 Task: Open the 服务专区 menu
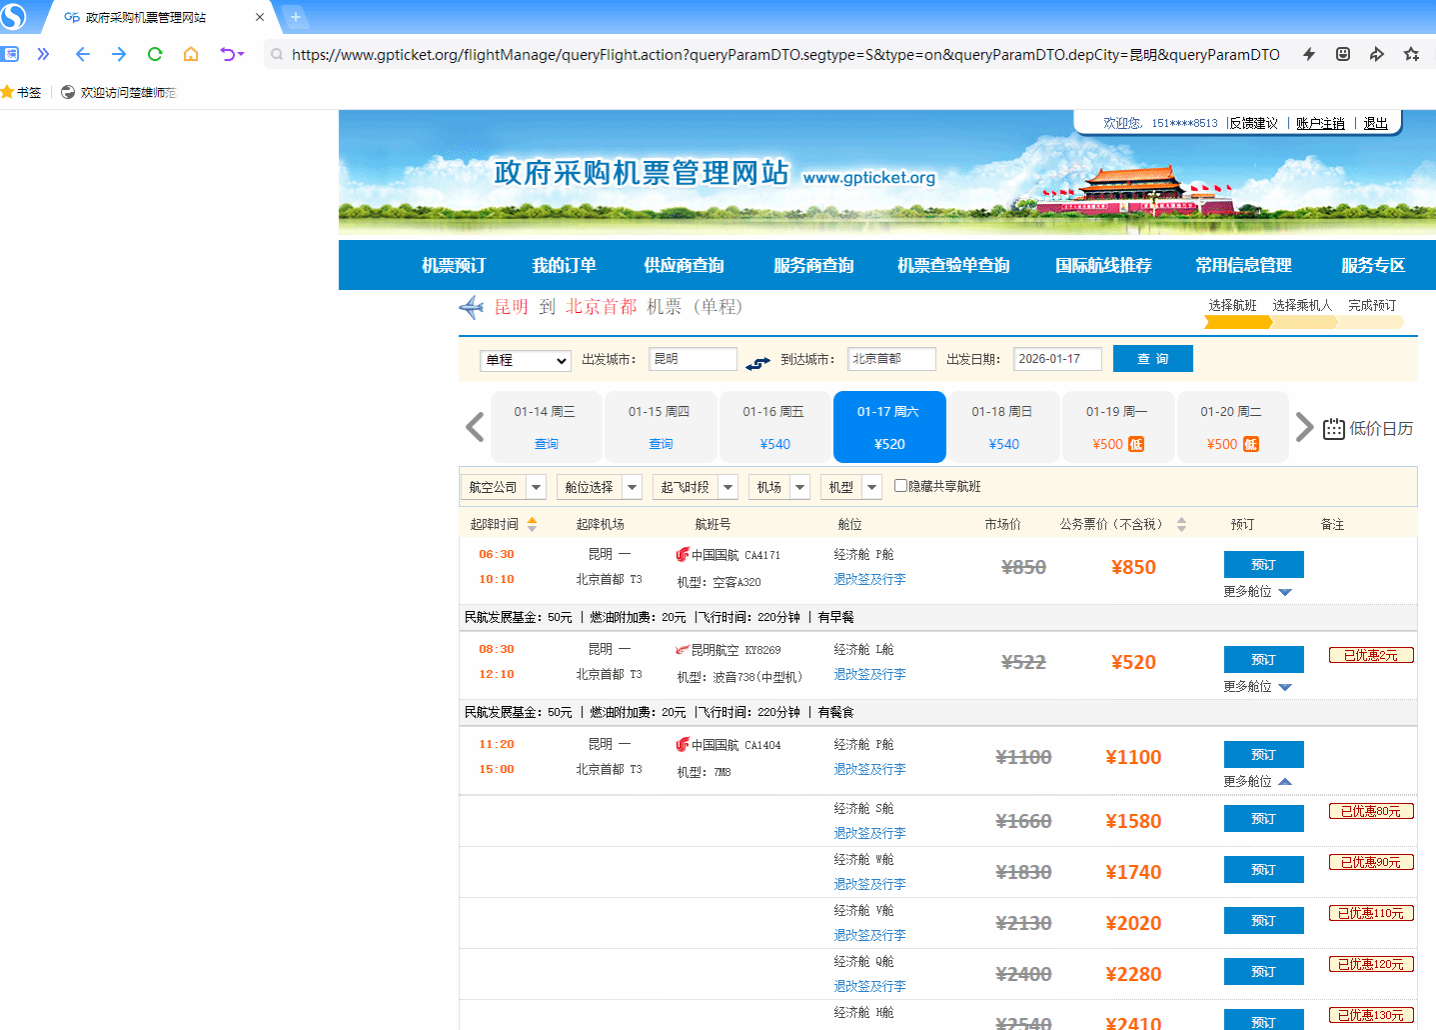[1373, 265]
